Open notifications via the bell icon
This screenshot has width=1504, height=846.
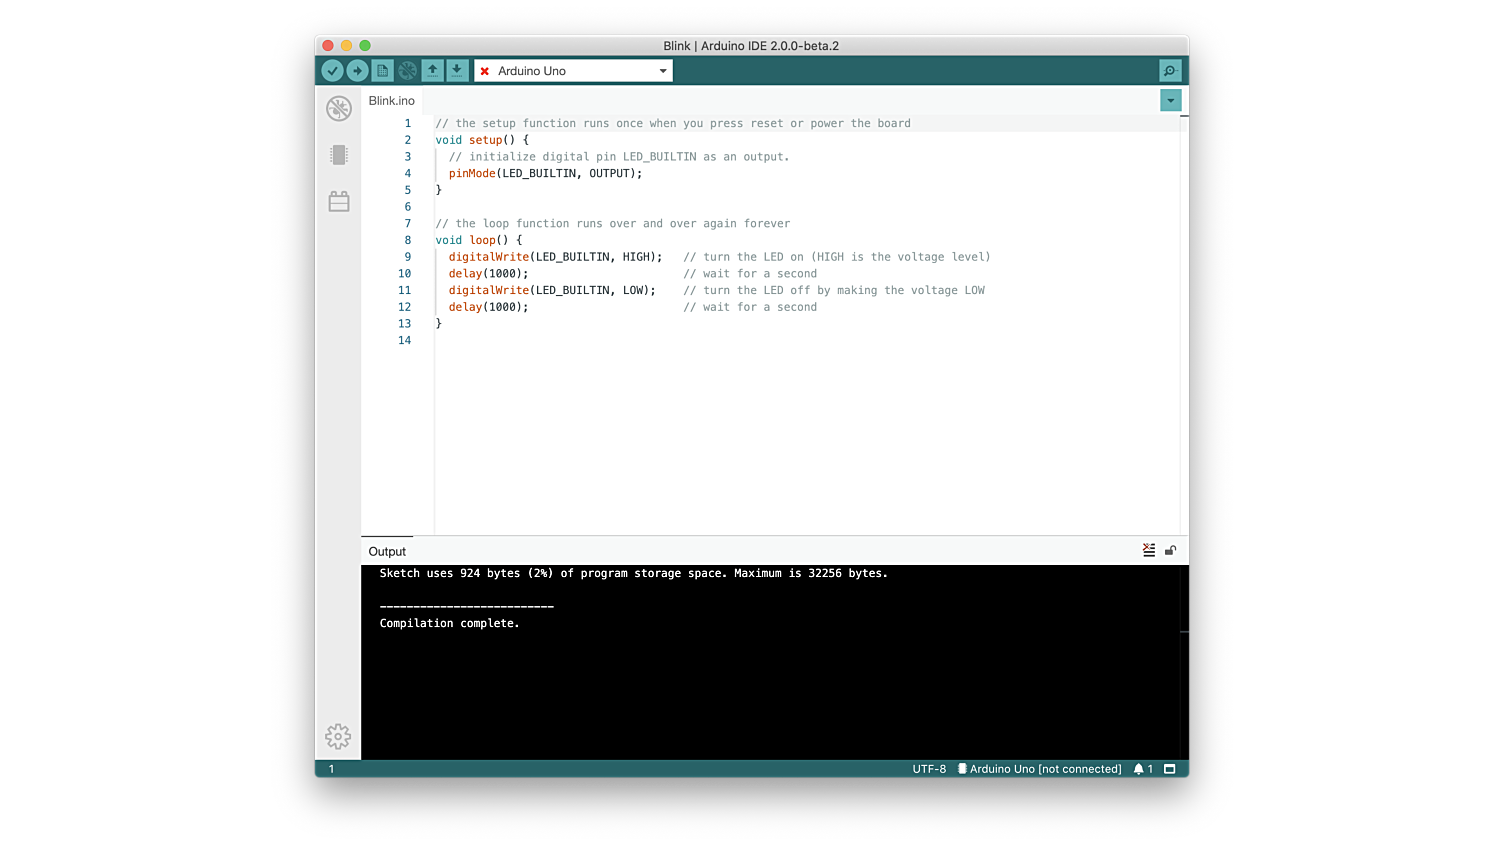click(x=1141, y=768)
